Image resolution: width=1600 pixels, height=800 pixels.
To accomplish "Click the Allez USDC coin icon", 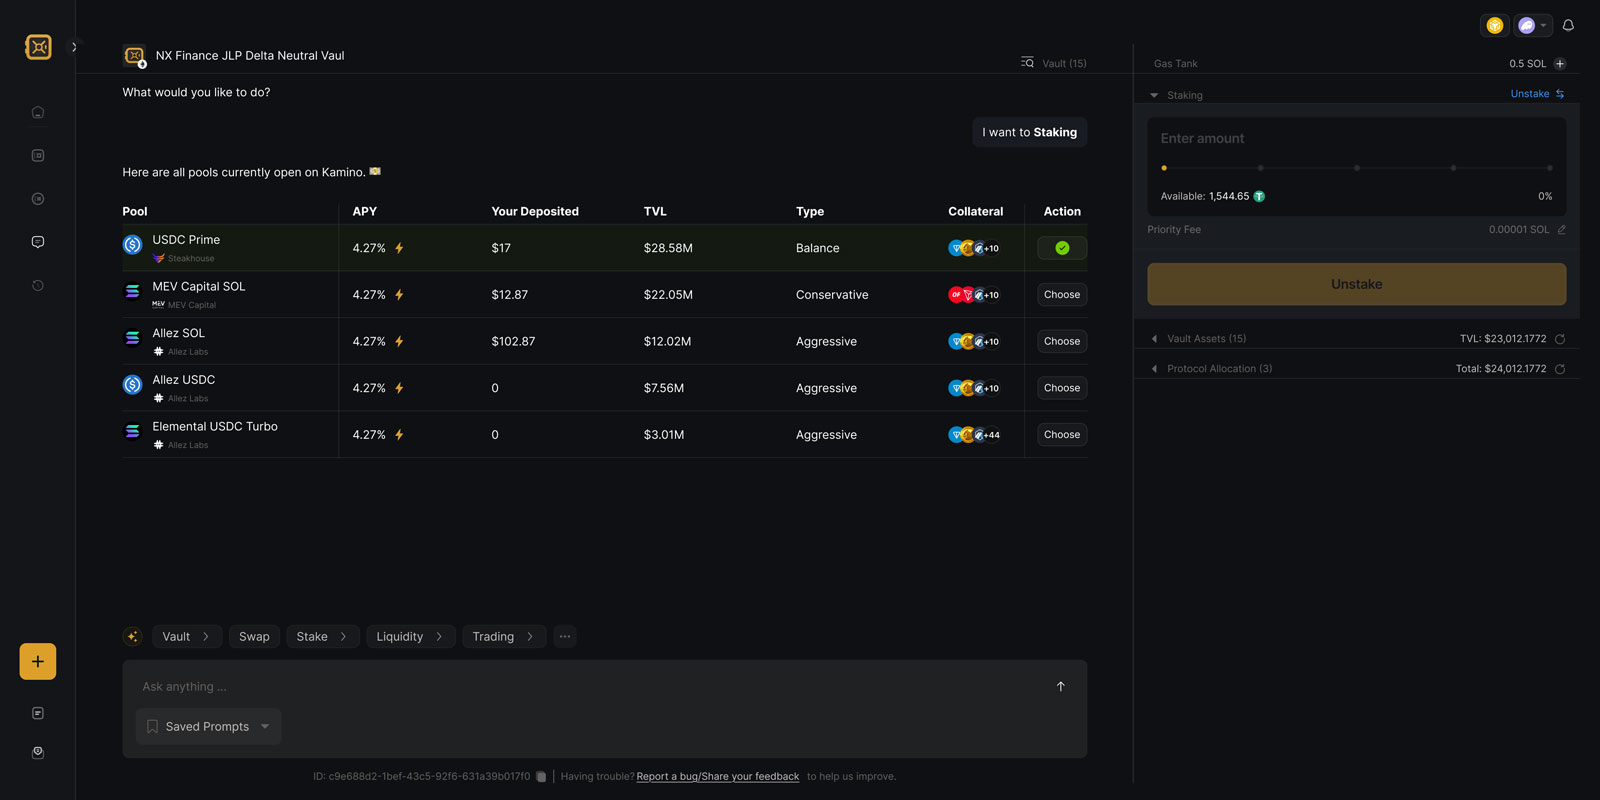I will tap(132, 384).
